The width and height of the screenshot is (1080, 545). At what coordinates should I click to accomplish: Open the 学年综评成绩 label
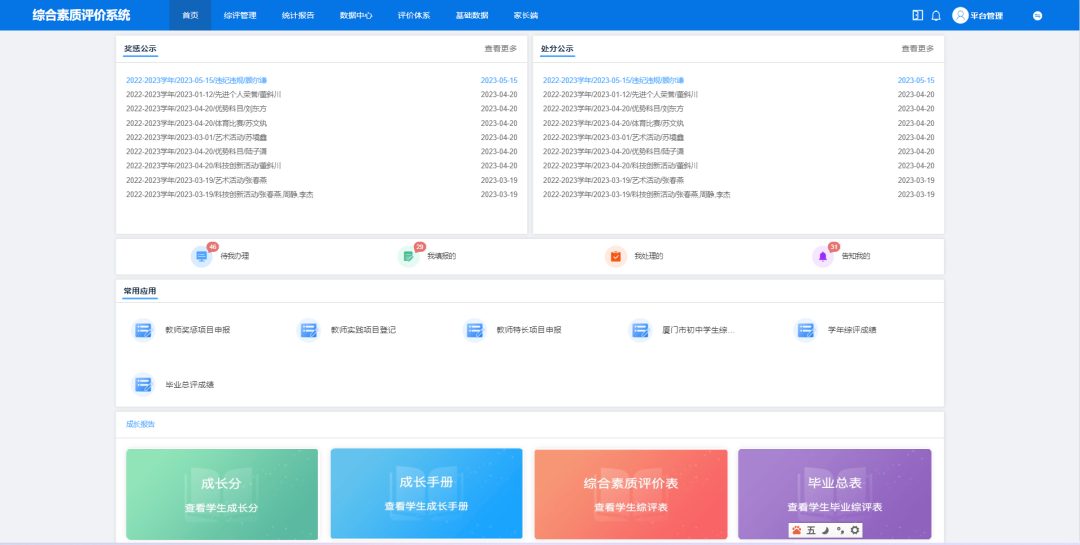click(x=852, y=330)
